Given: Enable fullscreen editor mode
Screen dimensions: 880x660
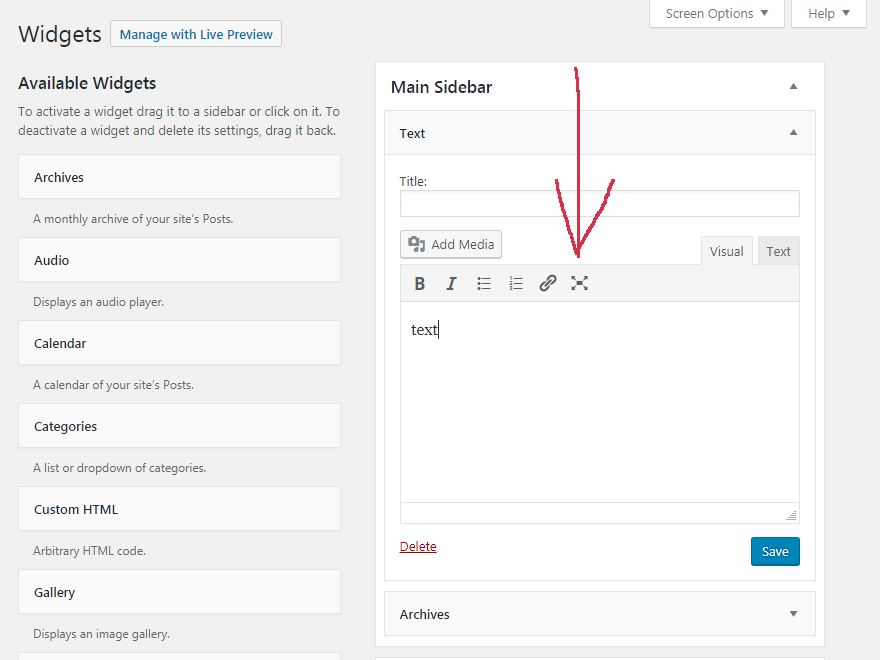Looking at the screenshot, I should click(x=579, y=284).
